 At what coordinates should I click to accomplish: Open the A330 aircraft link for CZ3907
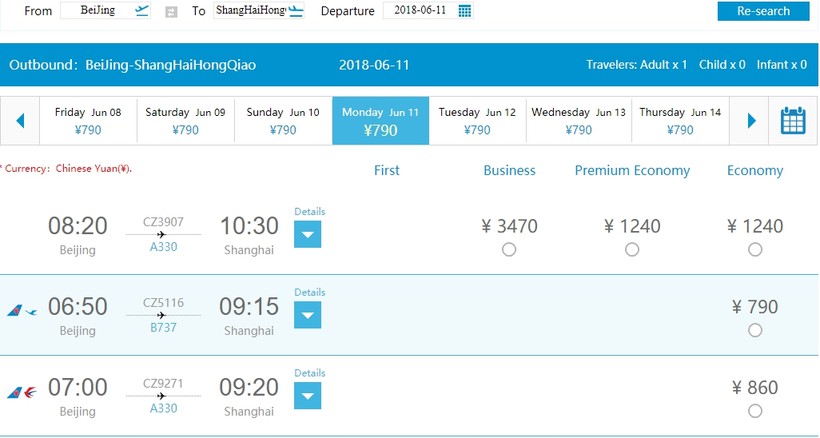(x=163, y=247)
